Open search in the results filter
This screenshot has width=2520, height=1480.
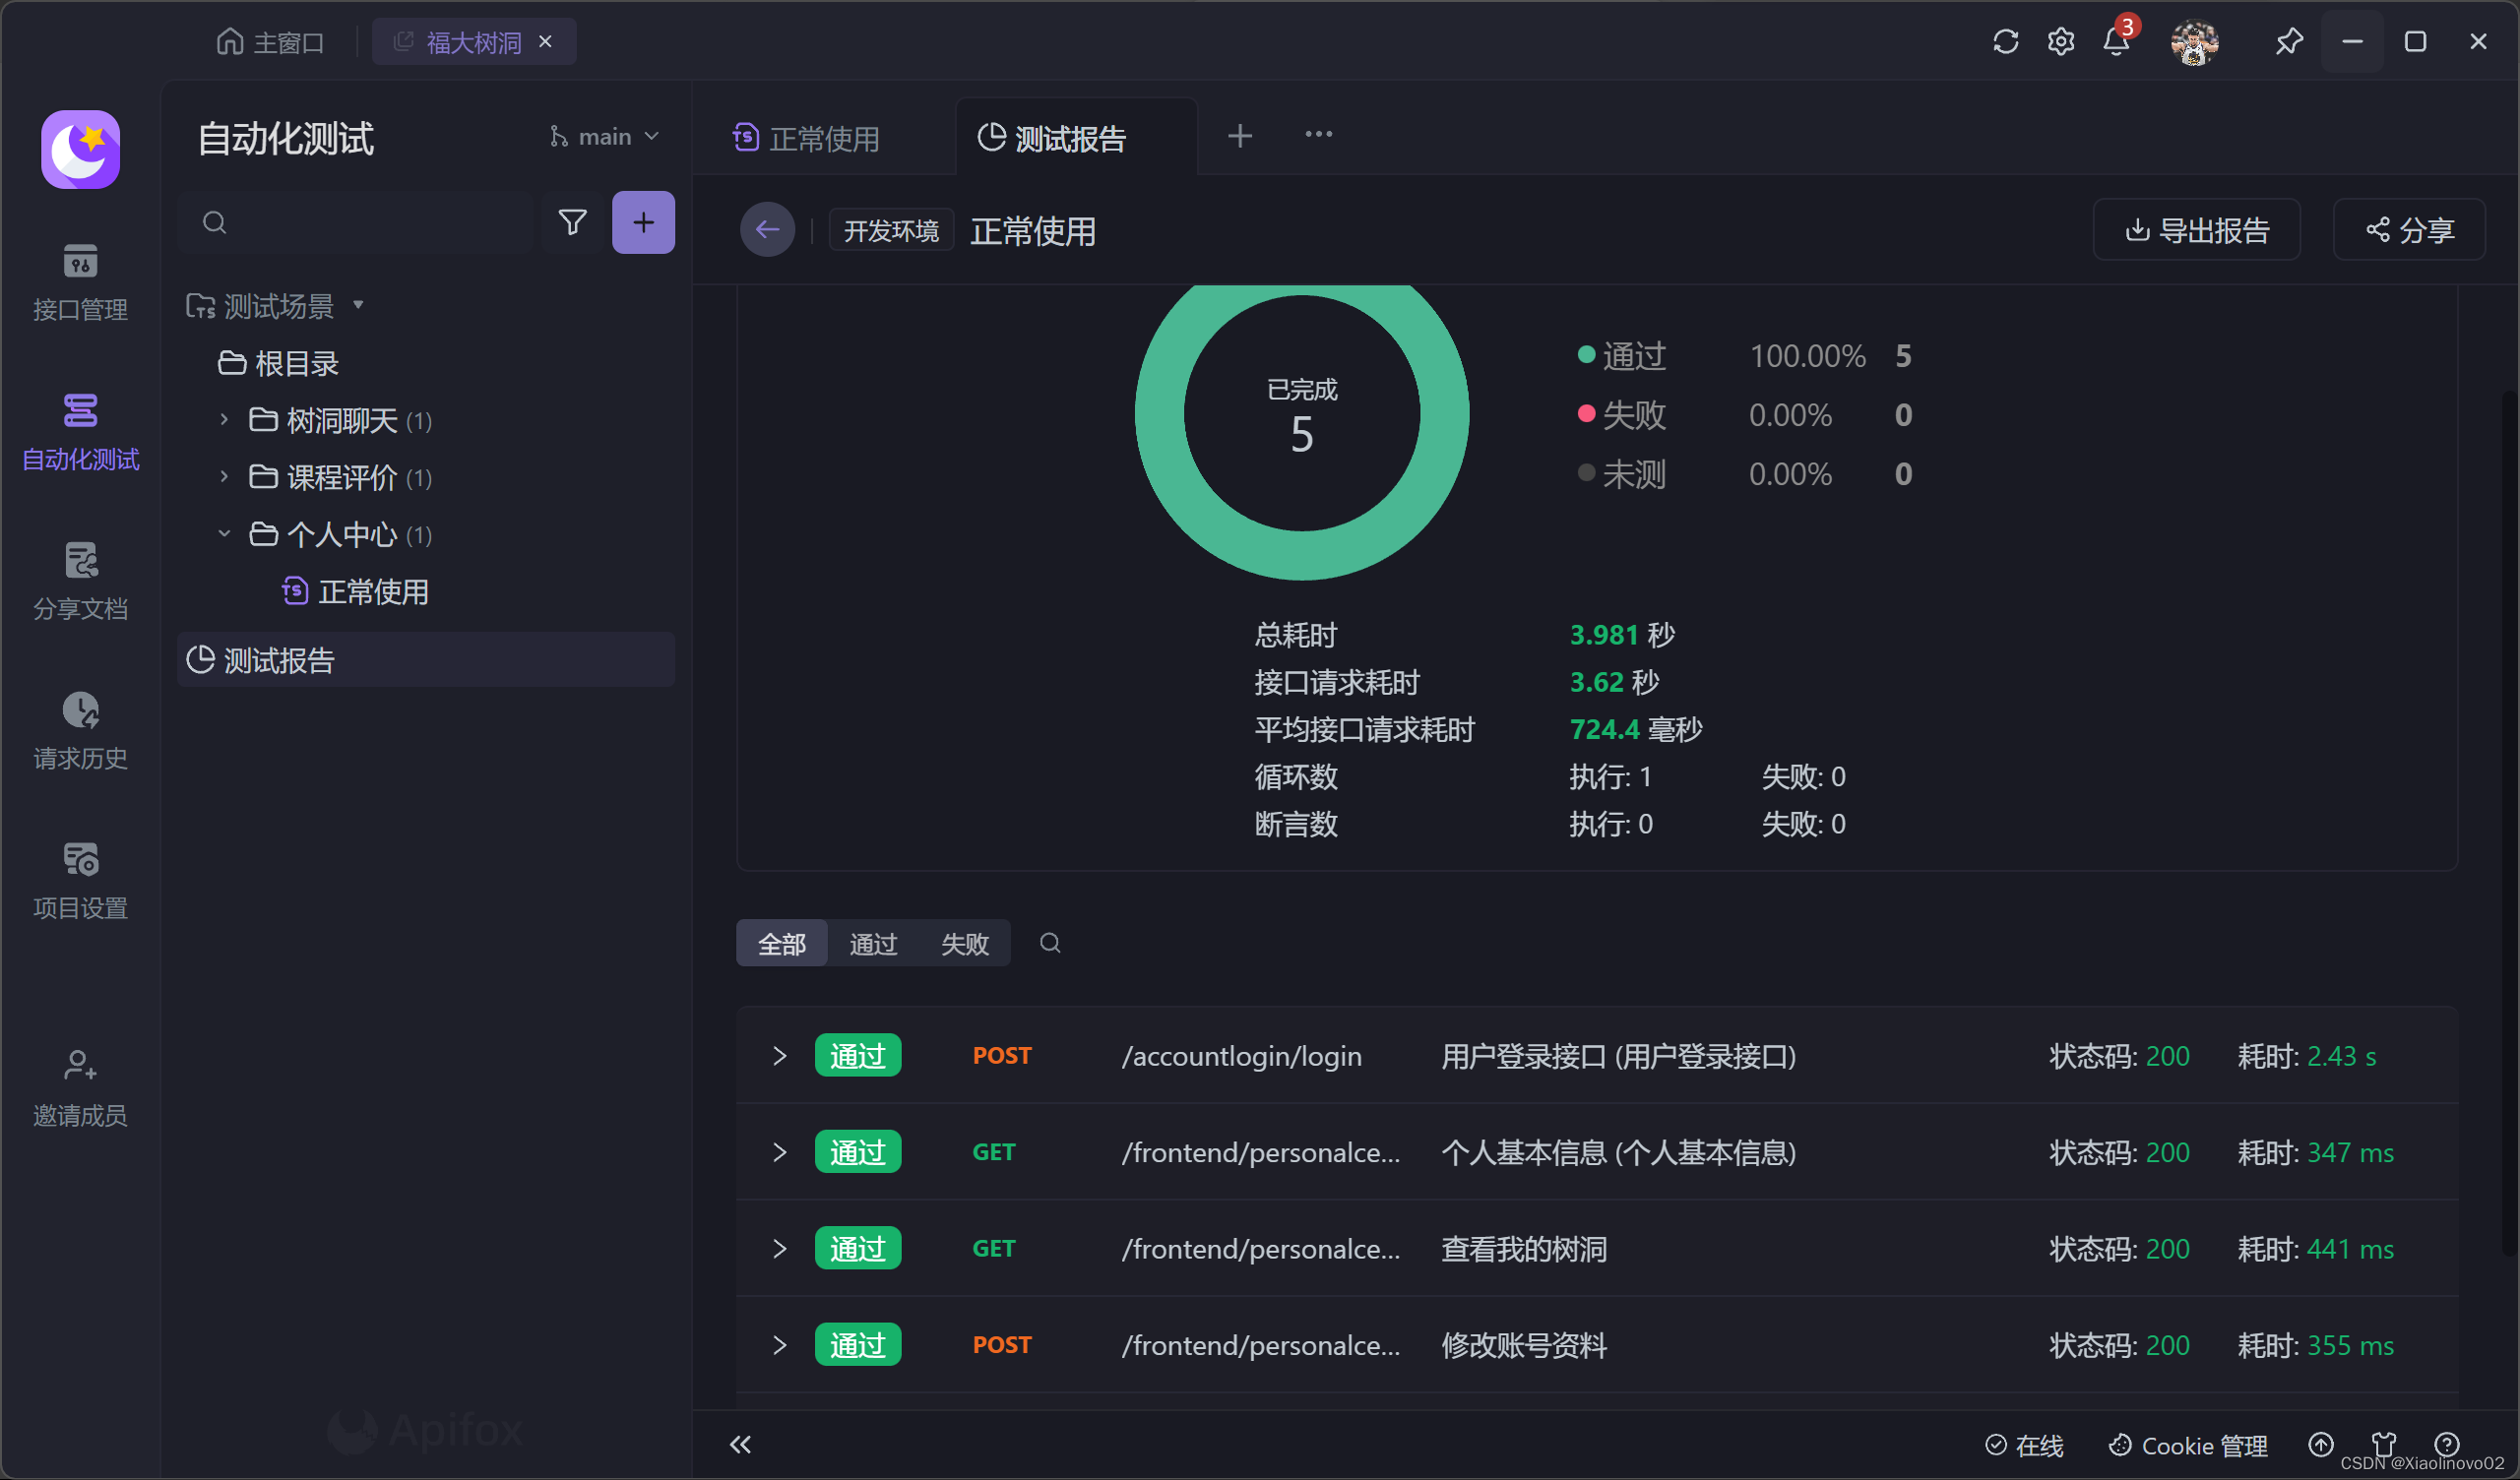(1049, 942)
